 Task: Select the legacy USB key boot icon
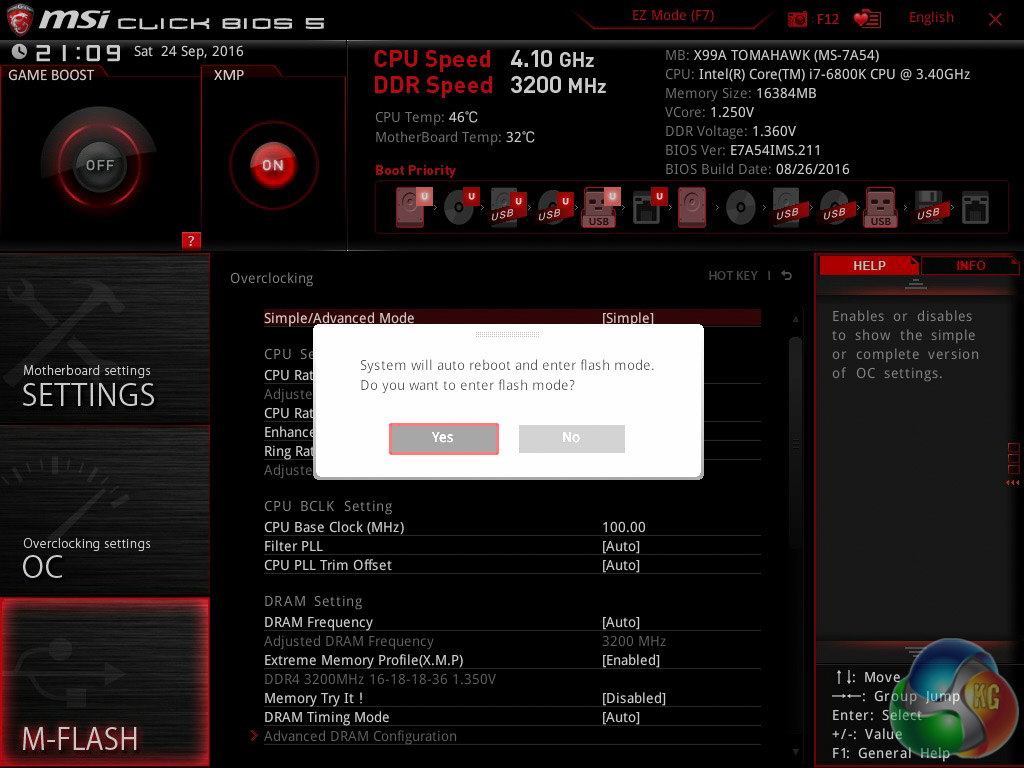click(881, 207)
